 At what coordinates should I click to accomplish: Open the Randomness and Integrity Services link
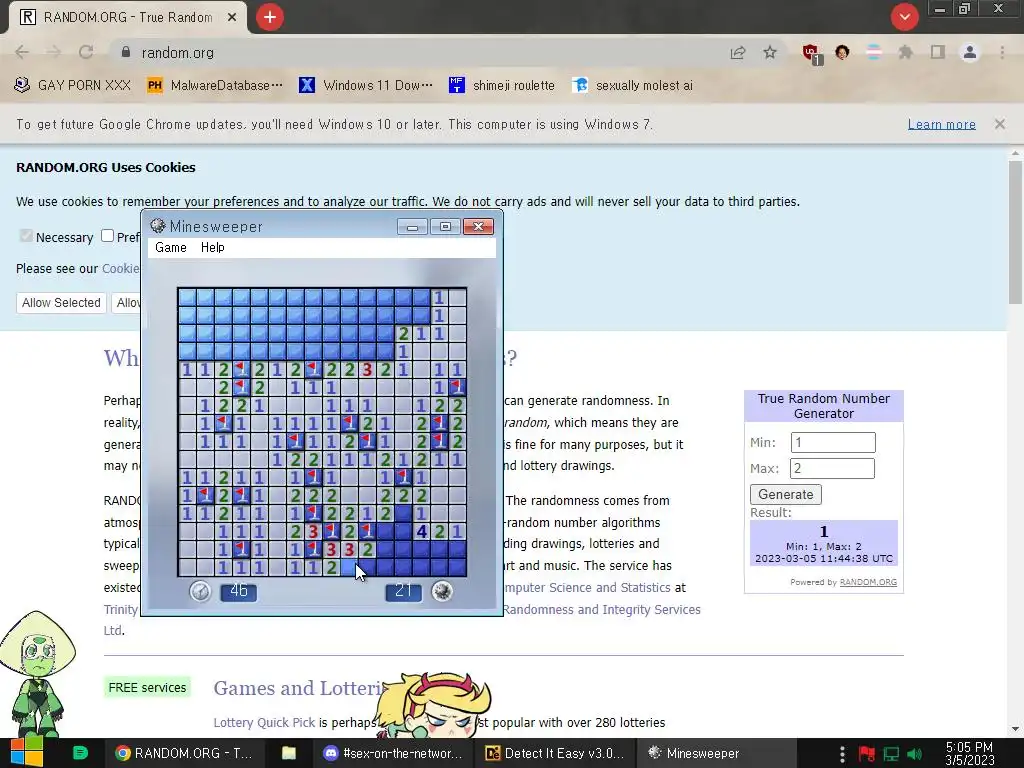(x=601, y=609)
